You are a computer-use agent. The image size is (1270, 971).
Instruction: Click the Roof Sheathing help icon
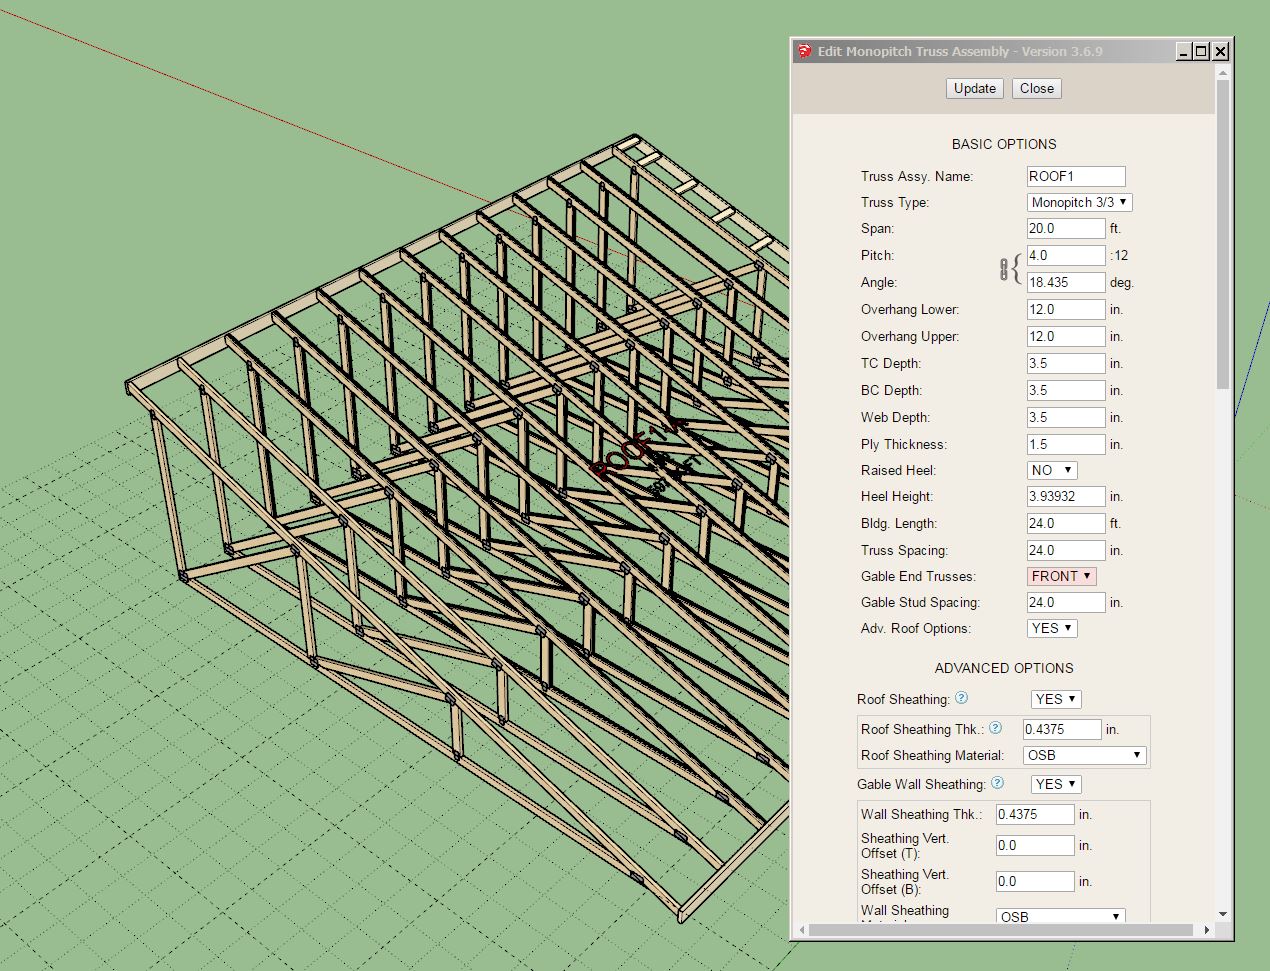click(x=961, y=698)
